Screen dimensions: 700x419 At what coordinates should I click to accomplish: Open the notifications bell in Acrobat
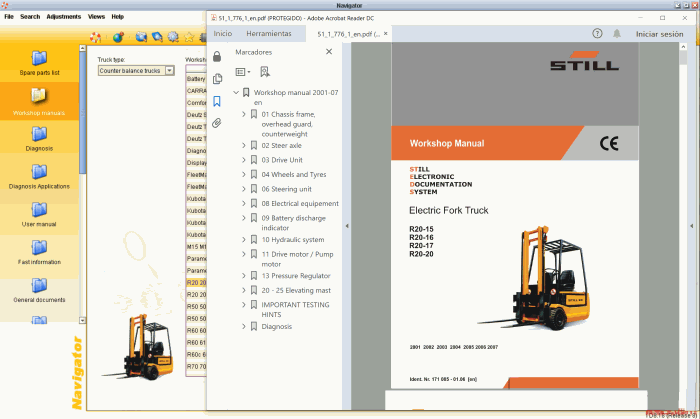(x=616, y=33)
